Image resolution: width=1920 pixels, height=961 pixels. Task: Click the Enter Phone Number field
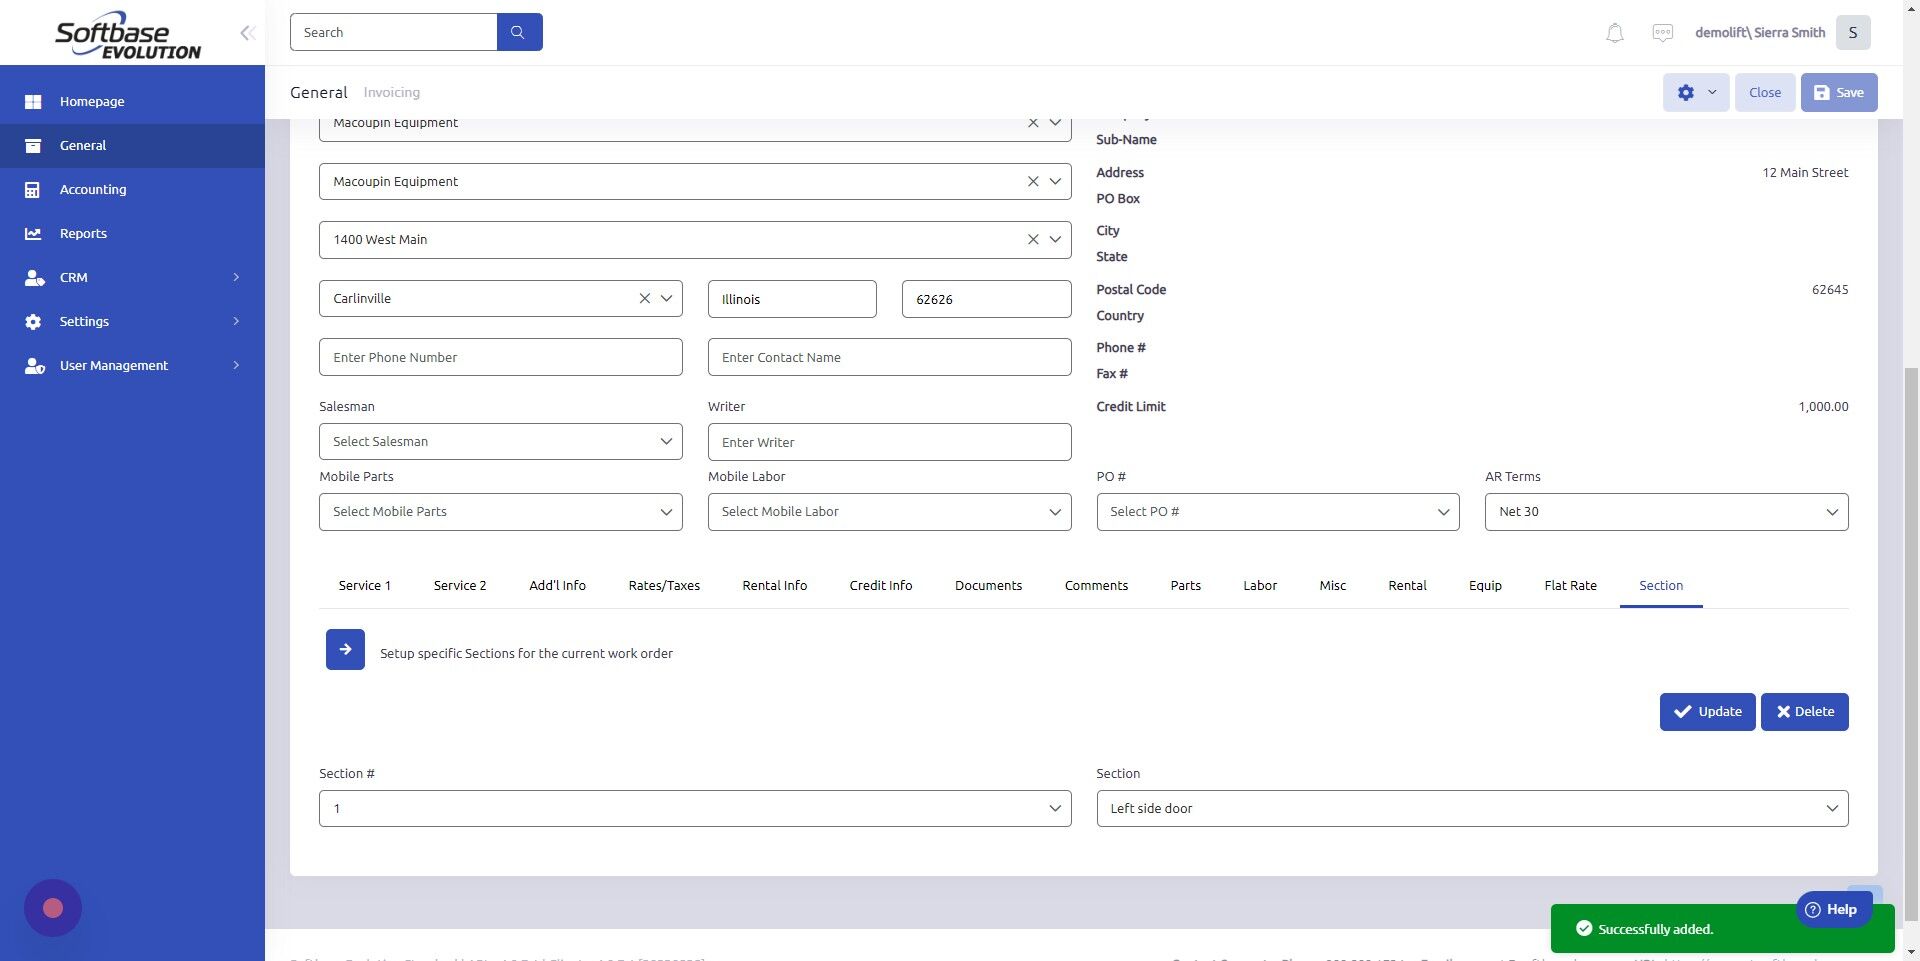click(500, 357)
